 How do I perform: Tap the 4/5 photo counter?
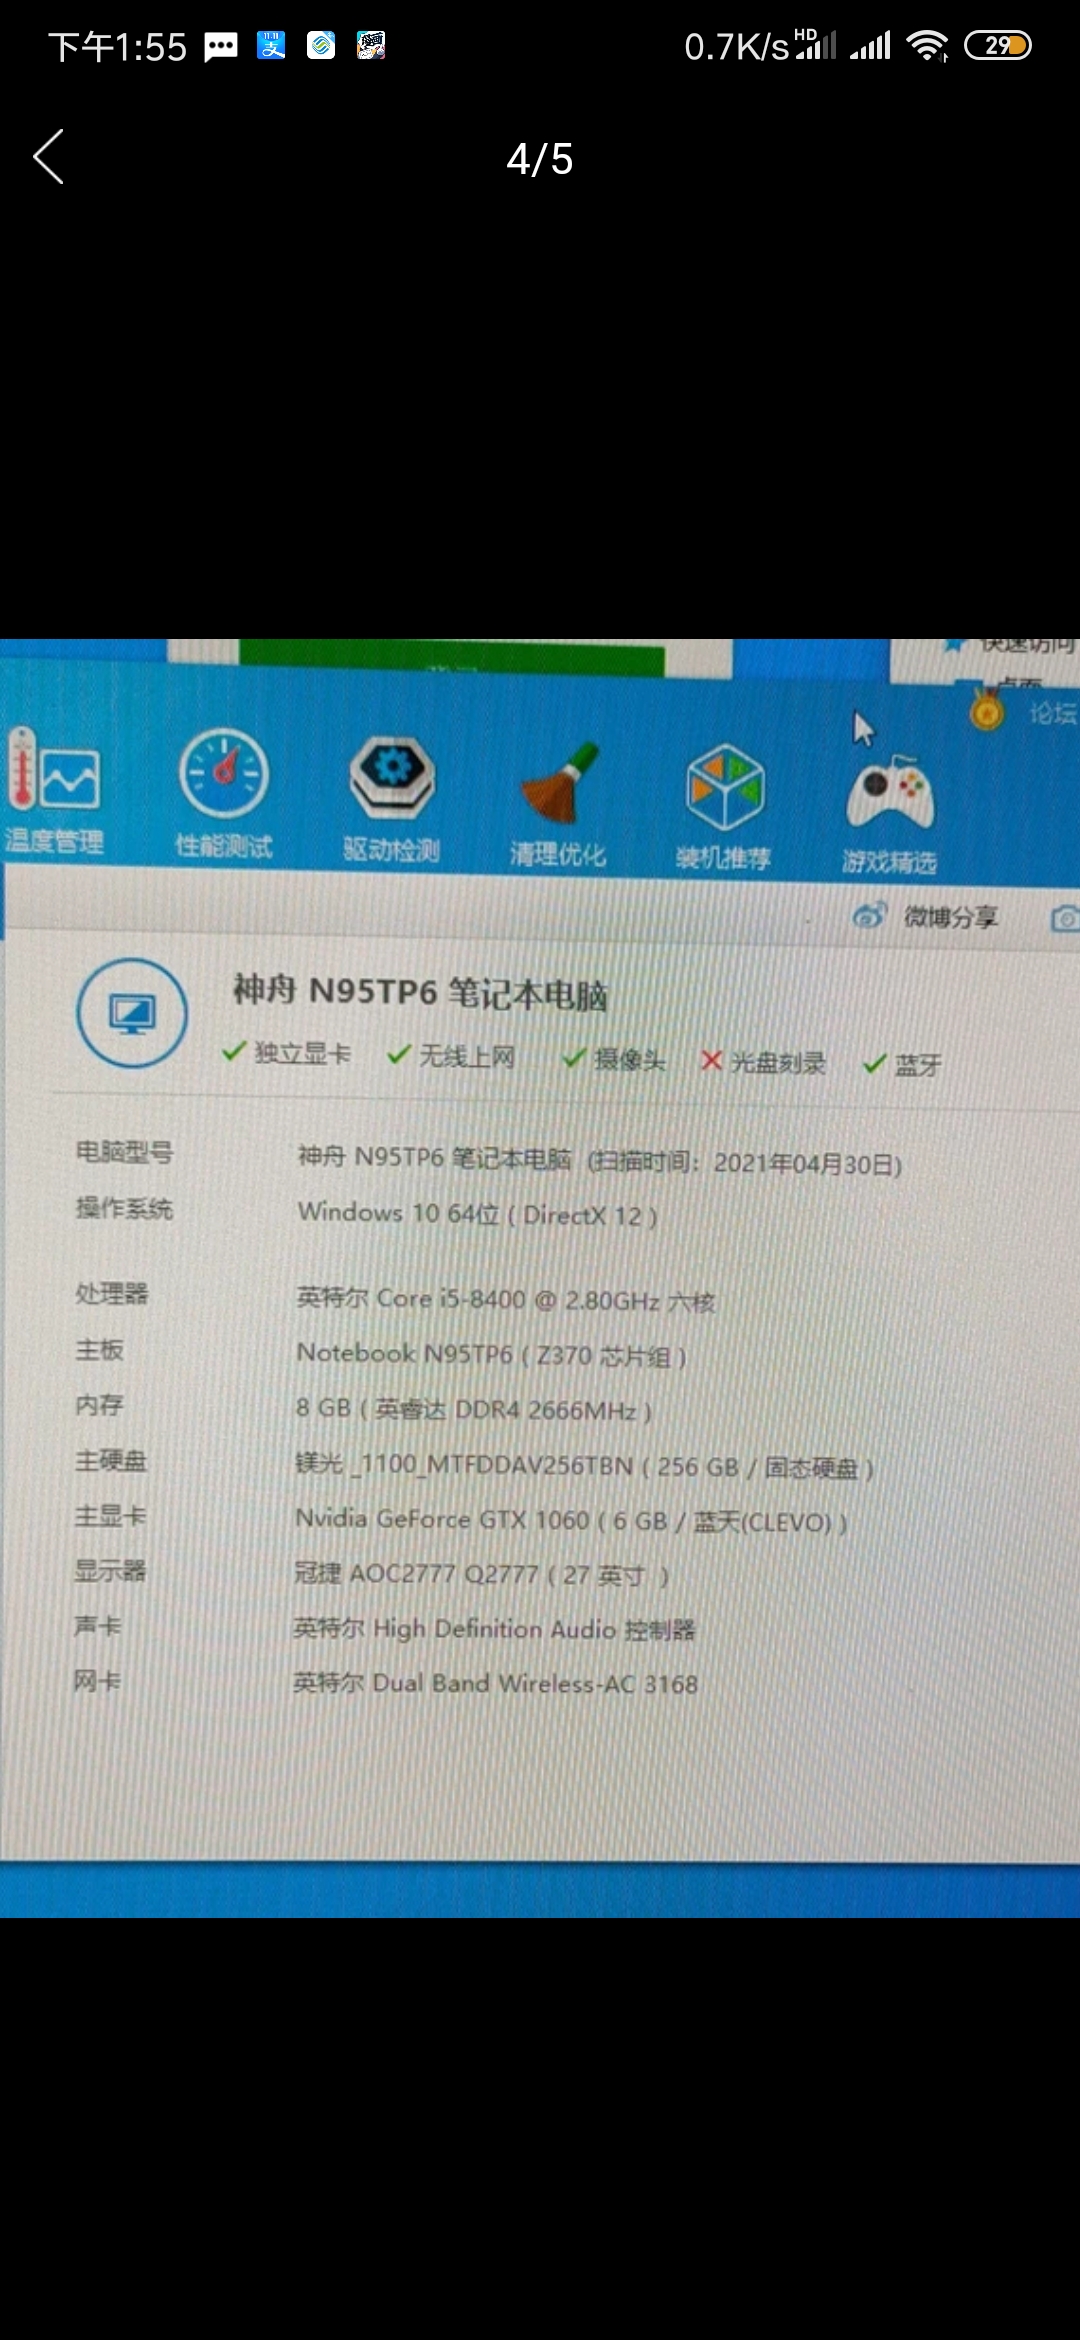coord(540,159)
